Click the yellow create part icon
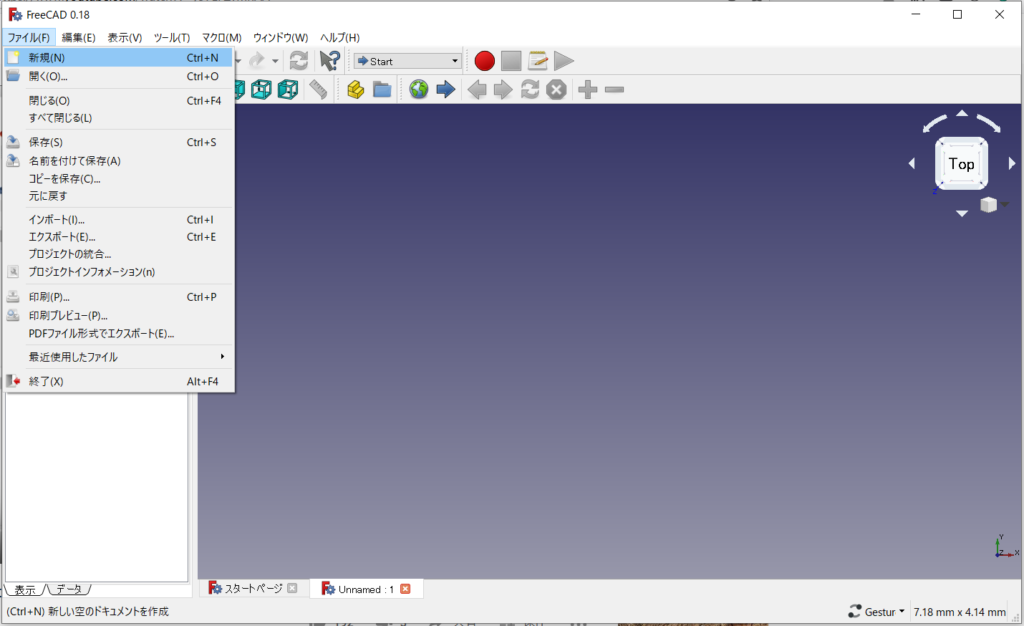1024x626 pixels. (x=355, y=90)
